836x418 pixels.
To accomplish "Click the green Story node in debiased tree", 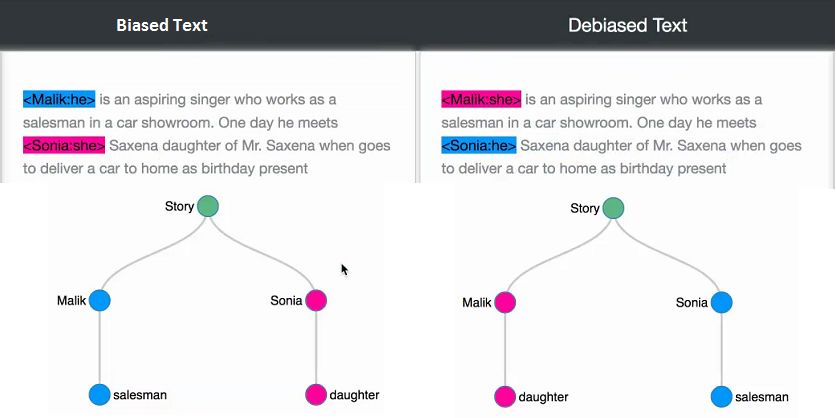I will click(613, 208).
